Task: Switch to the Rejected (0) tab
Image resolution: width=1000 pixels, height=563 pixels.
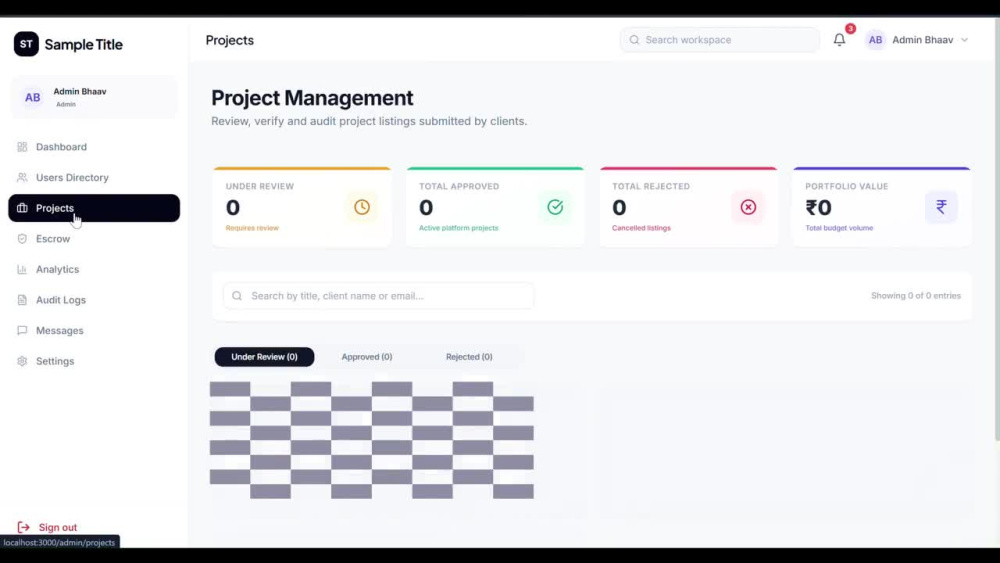Action: click(x=469, y=357)
